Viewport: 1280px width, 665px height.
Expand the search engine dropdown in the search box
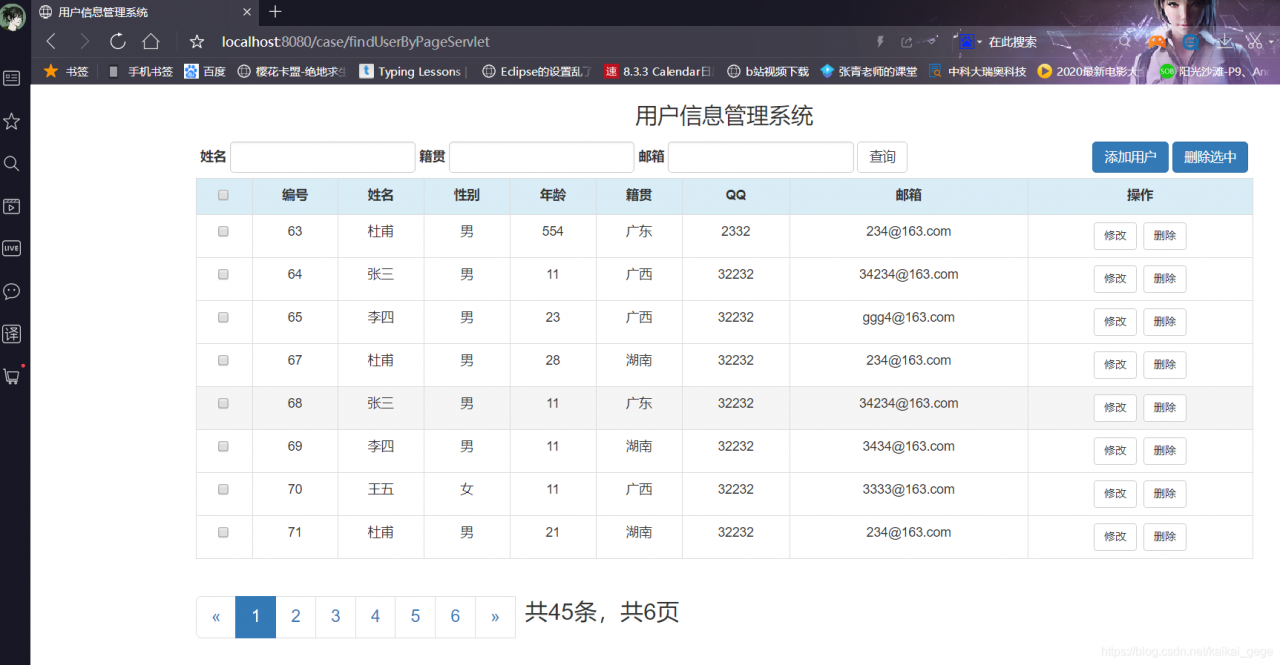pyautogui.click(x=977, y=41)
